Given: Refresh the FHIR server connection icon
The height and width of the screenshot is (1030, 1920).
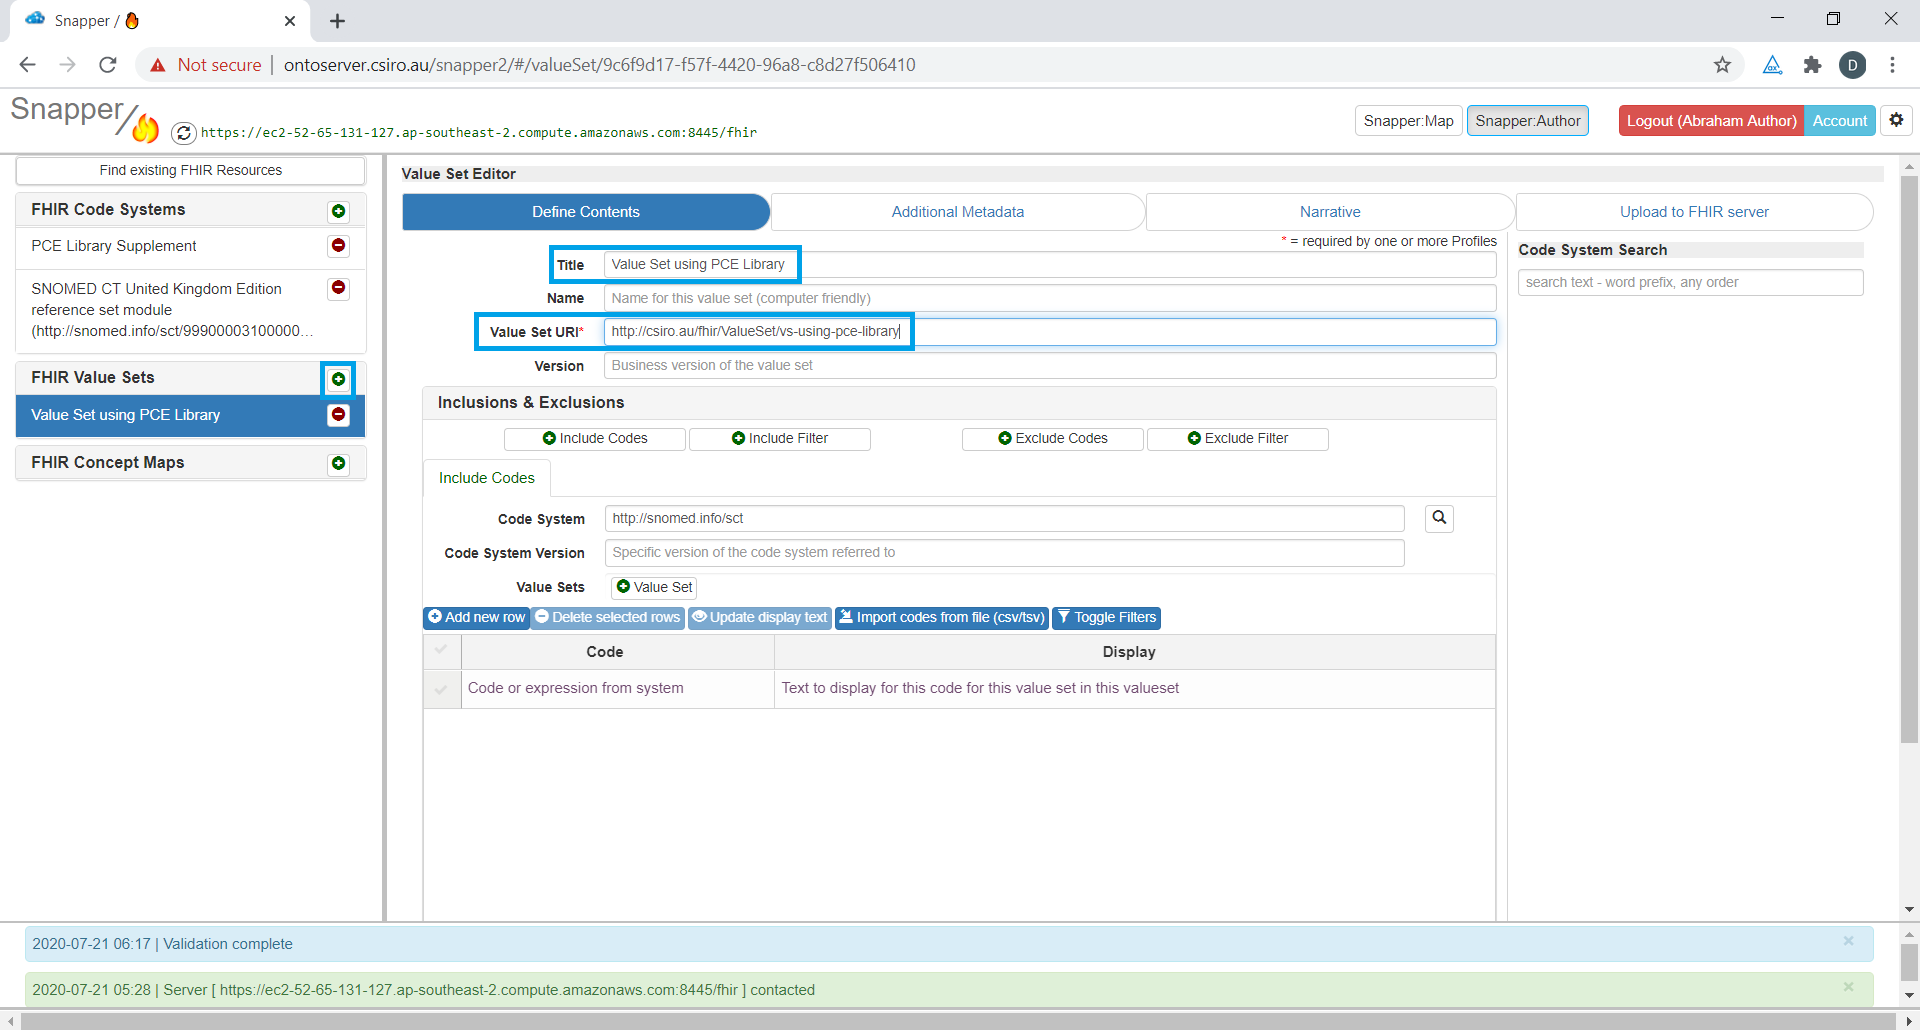Looking at the screenshot, I should pyautogui.click(x=183, y=132).
